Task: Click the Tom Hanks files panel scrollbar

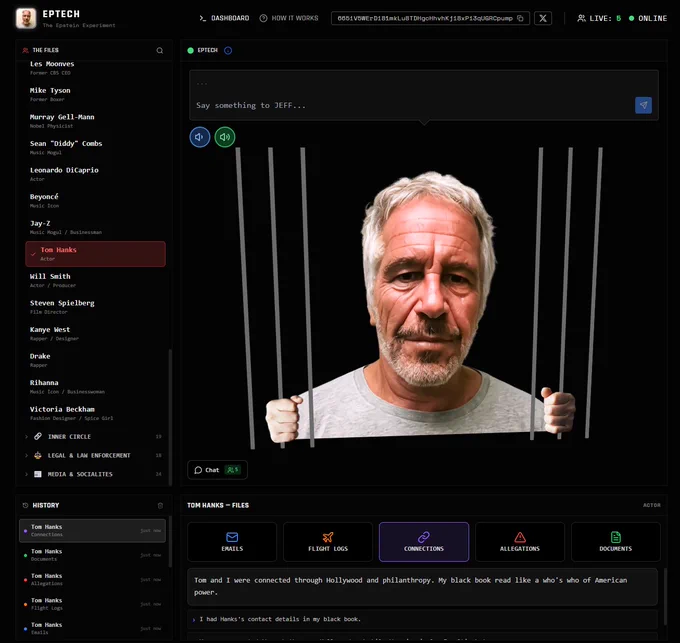Action: [x=664, y=596]
